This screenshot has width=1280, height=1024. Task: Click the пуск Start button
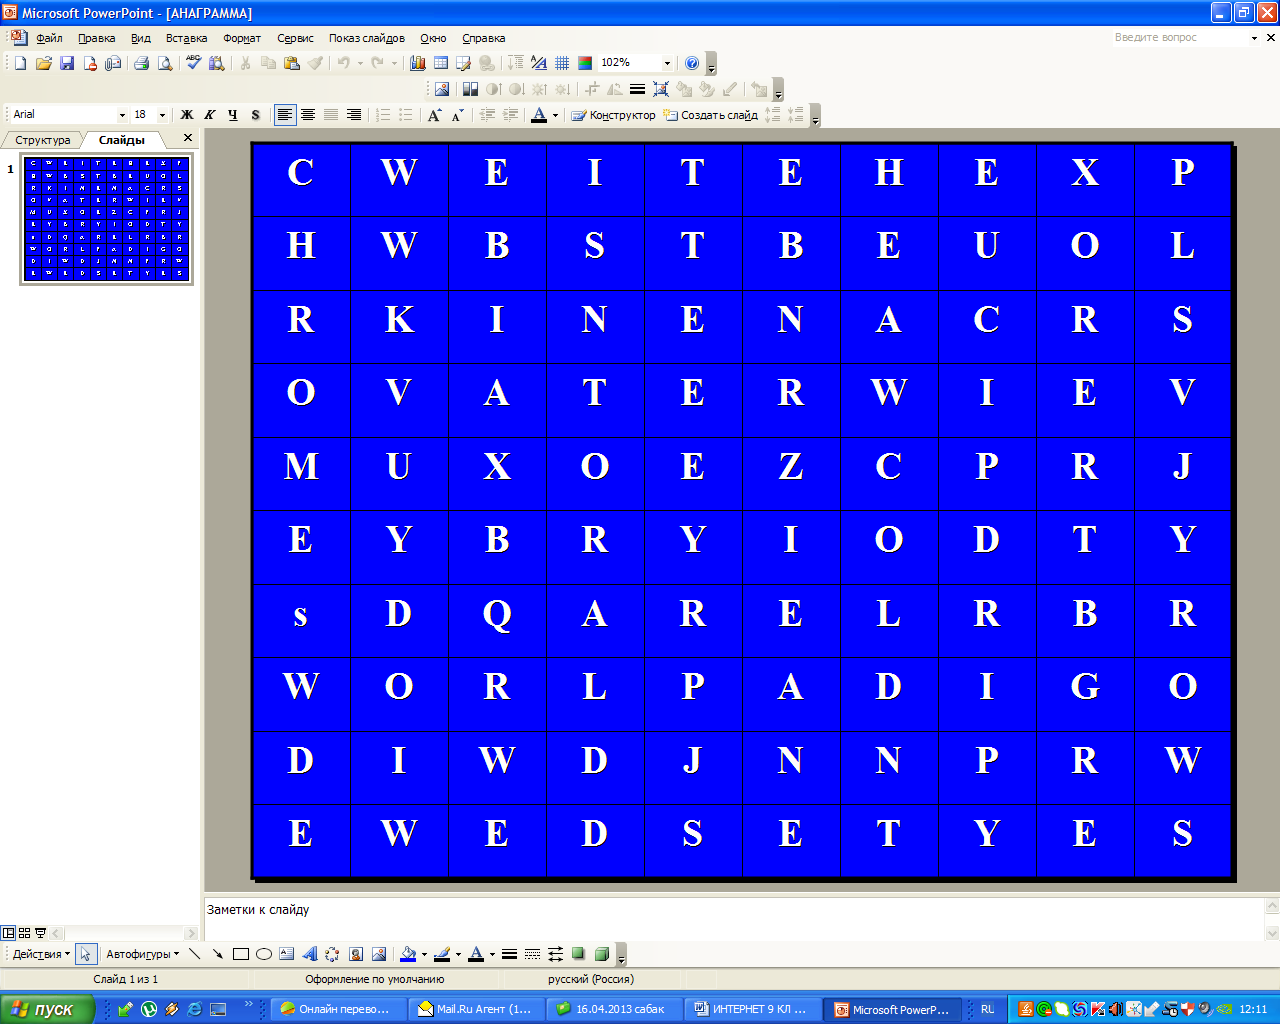pyautogui.click(x=47, y=1009)
